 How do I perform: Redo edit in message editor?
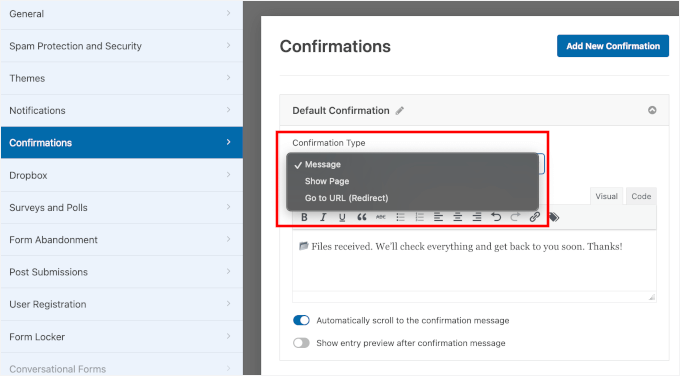pyautogui.click(x=515, y=217)
